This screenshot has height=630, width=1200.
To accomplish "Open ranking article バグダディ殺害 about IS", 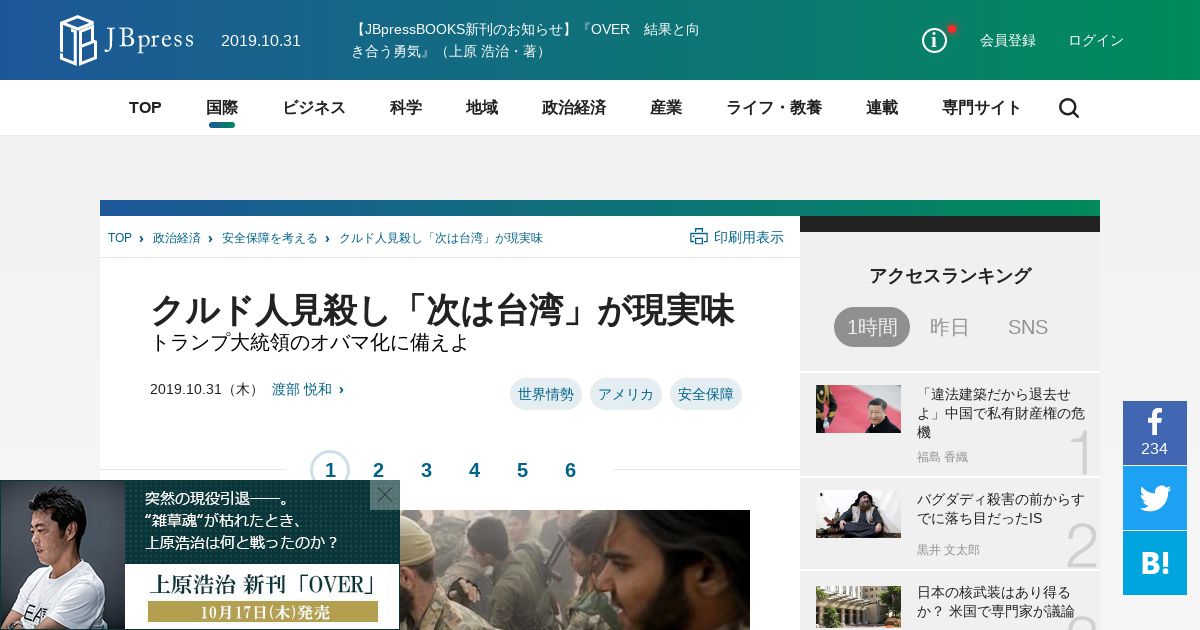I will 1001,508.
